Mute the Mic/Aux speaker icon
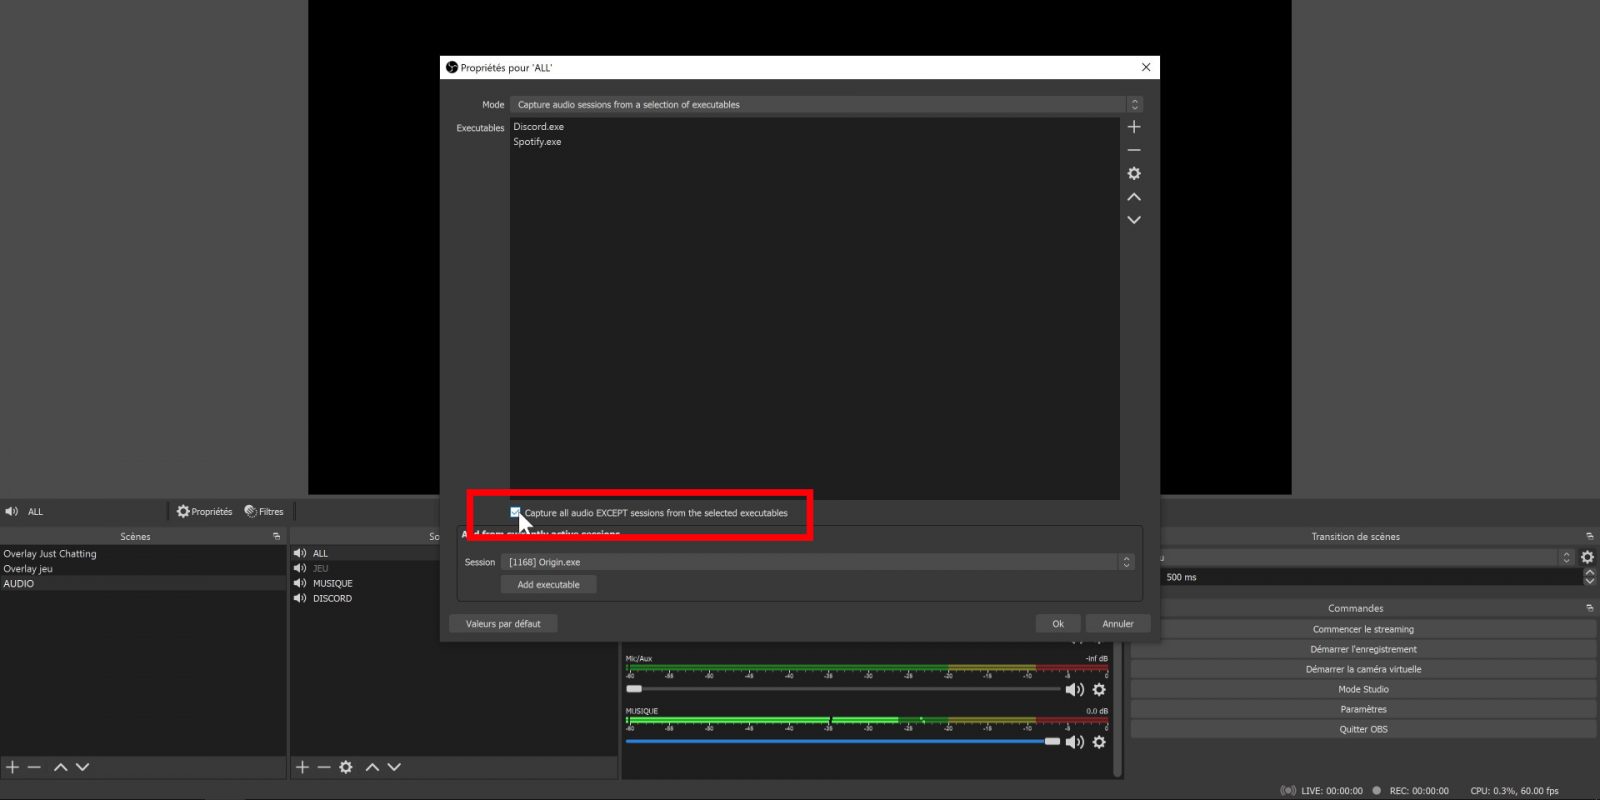Image resolution: width=1600 pixels, height=800 pixels. (1074, 690)
